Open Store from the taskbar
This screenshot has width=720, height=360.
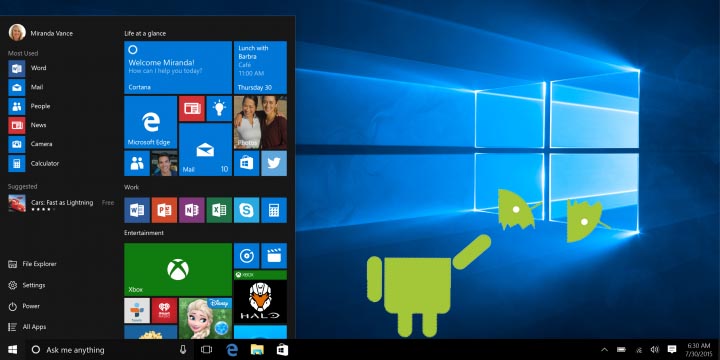[282, 350]
